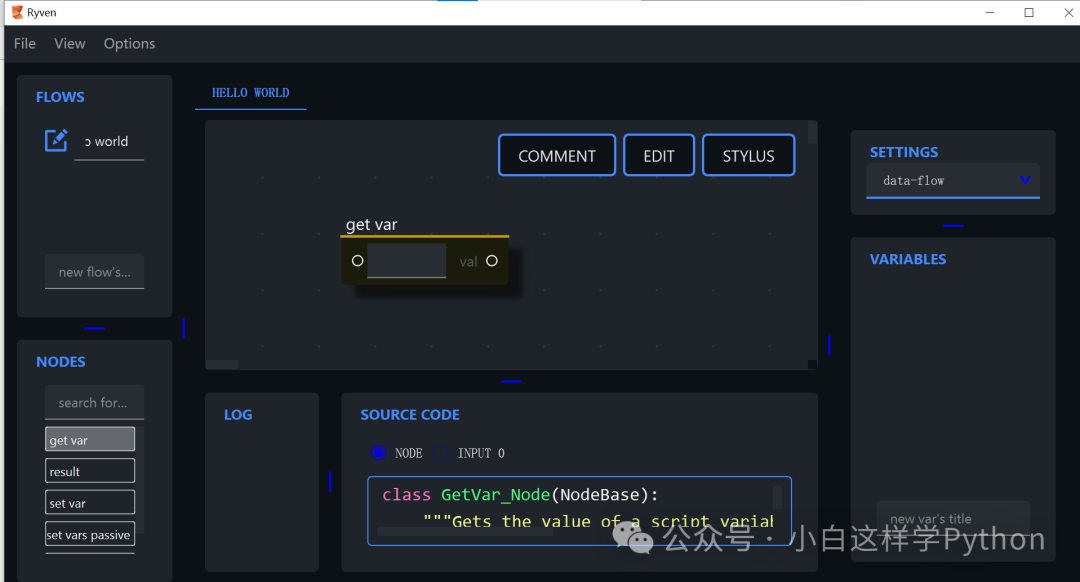Click the canvas vertical scrollbar handle
This screenshot has width=1080, height=582.
point(812,132)
